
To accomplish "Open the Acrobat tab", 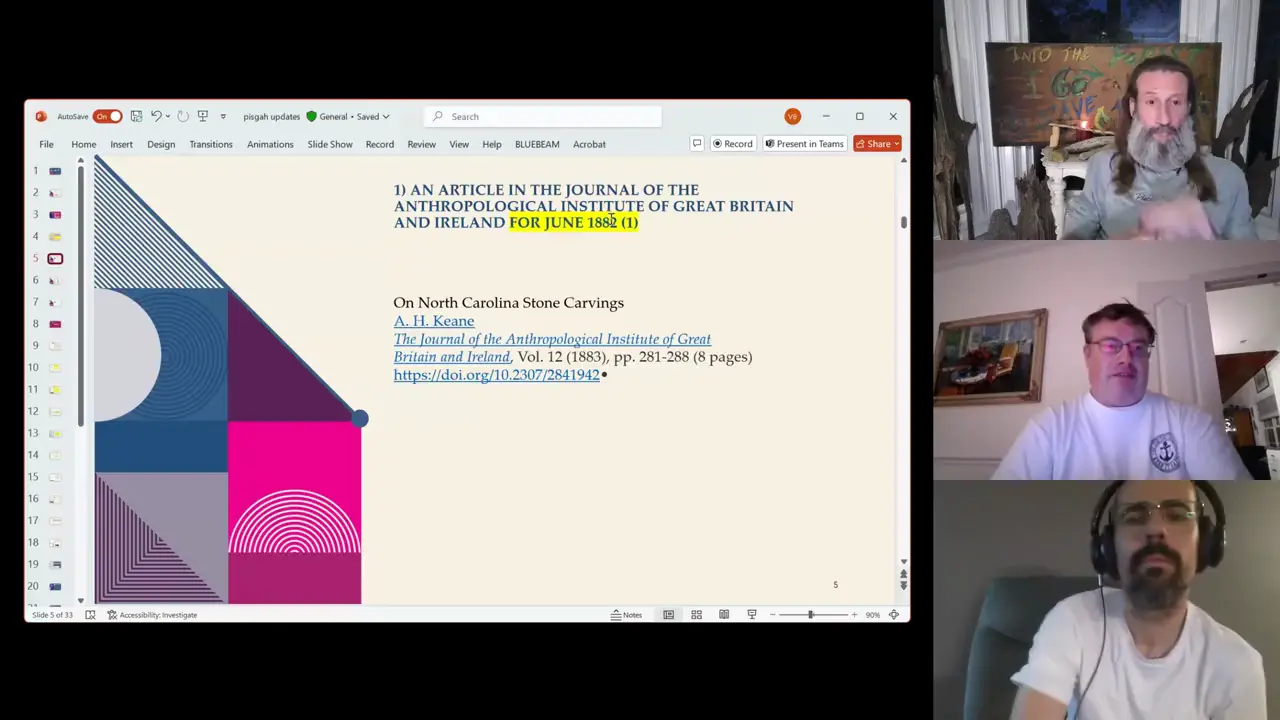I will tap(589, 144).
